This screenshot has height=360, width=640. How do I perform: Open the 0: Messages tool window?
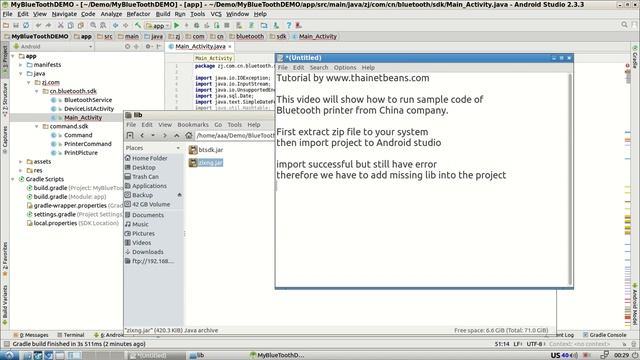[x=31, y=335]
